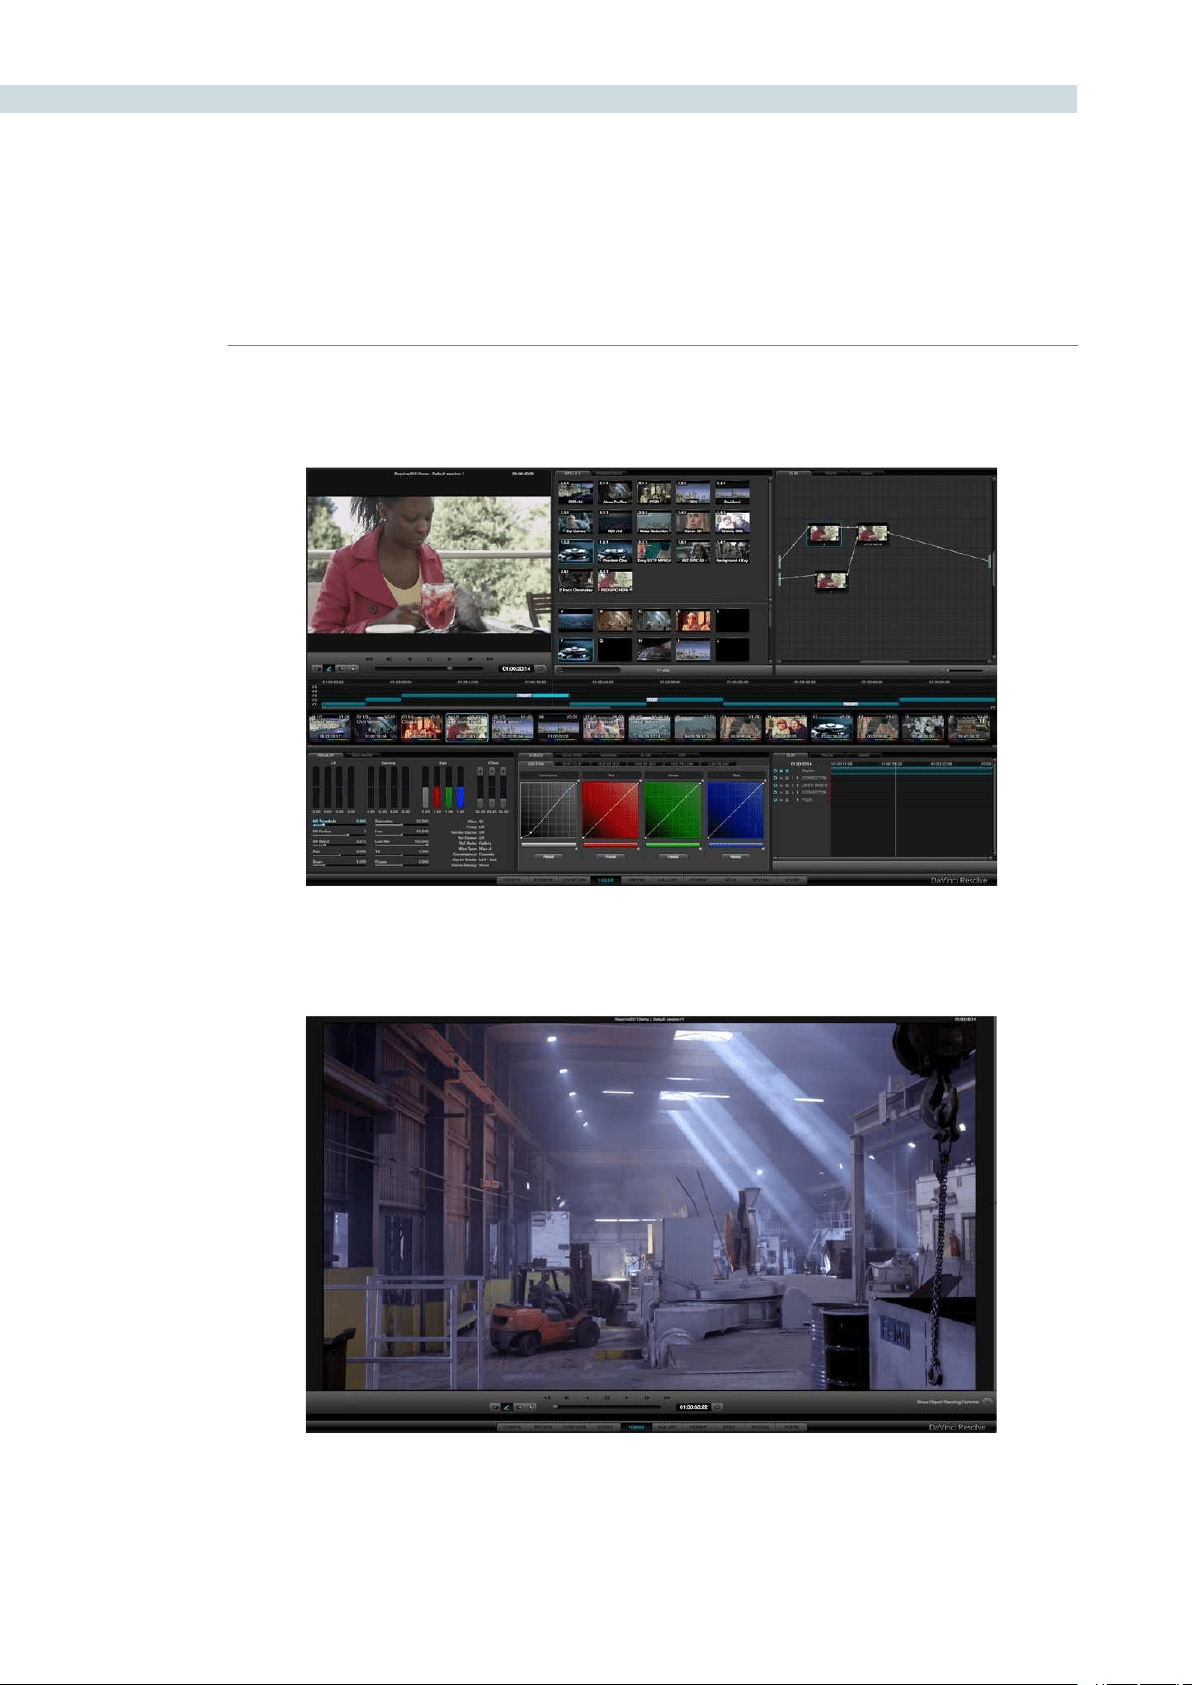Select the Noise Reduction gallery still
1192x1685 pixels.
click(x=654, y=522)
